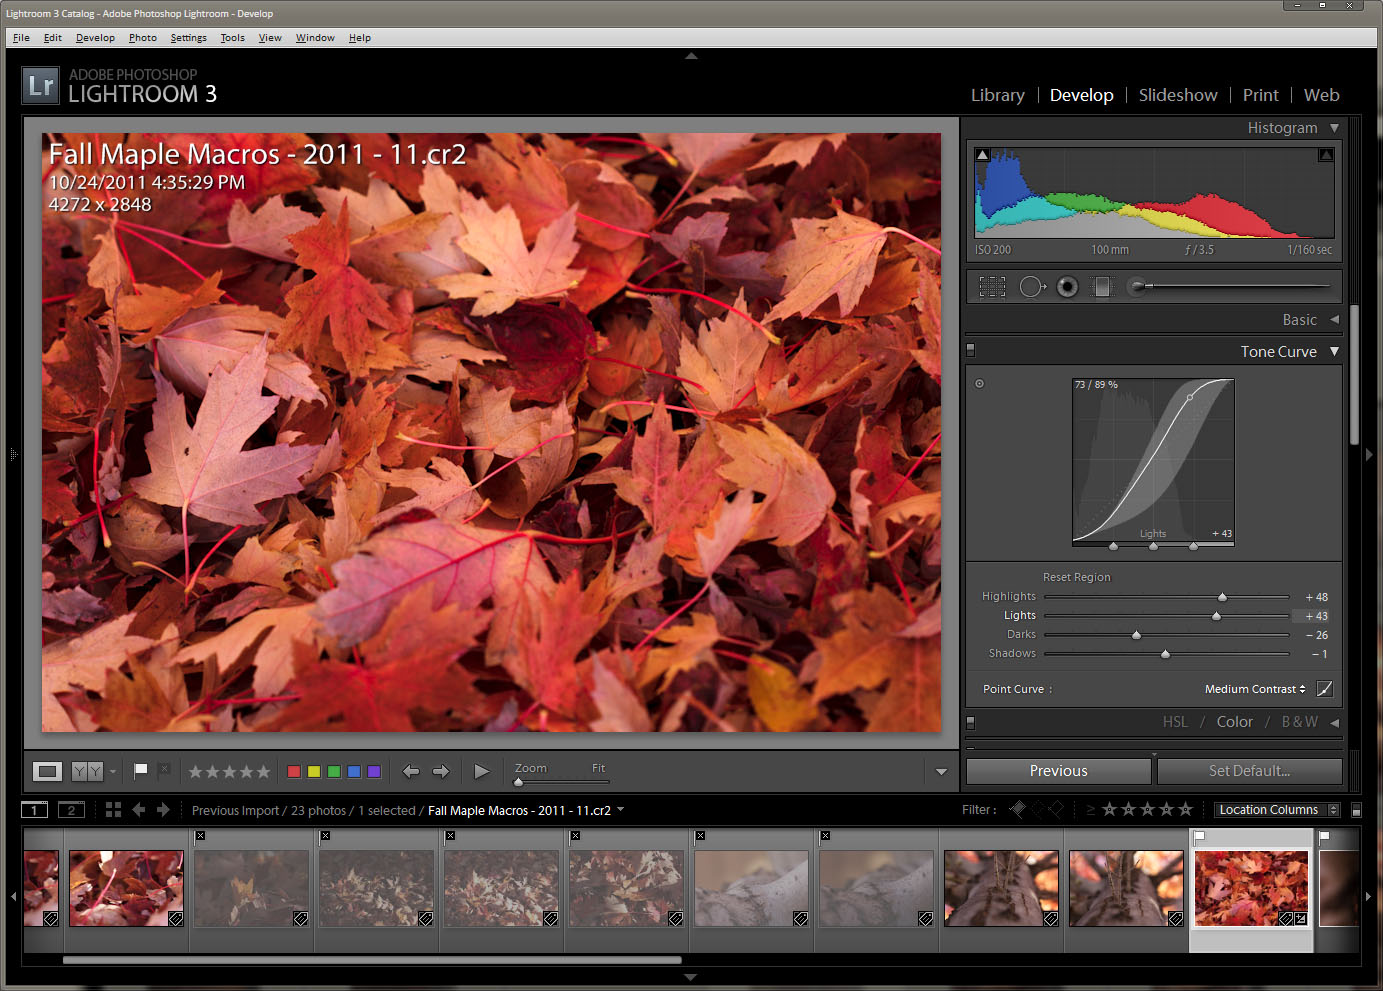This screenshot has width=1383, height=991.
Task: Hide the bottom filmstrip panel
Action: pyautogui.click(x=690, y=977)
